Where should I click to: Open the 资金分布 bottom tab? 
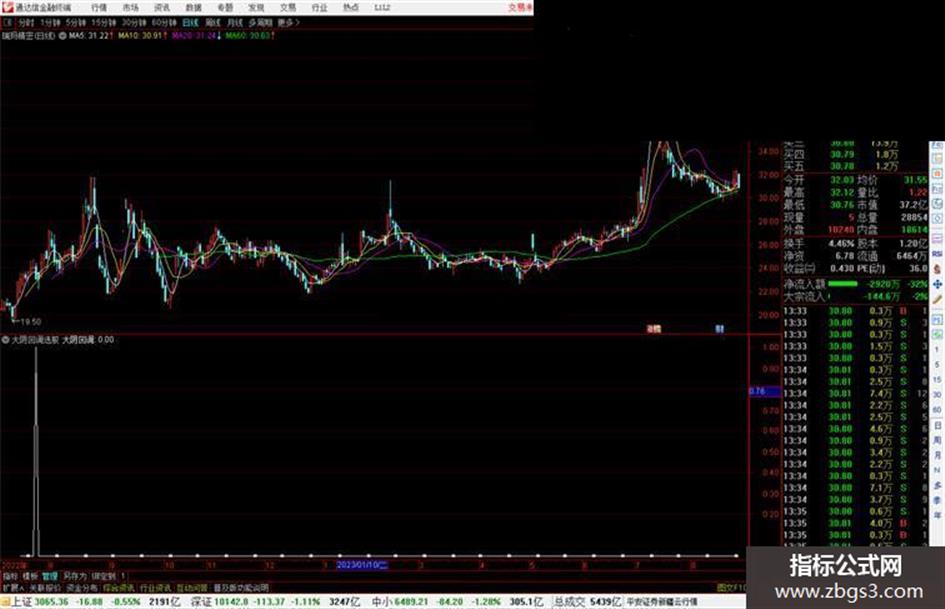[x=82, y=587]
